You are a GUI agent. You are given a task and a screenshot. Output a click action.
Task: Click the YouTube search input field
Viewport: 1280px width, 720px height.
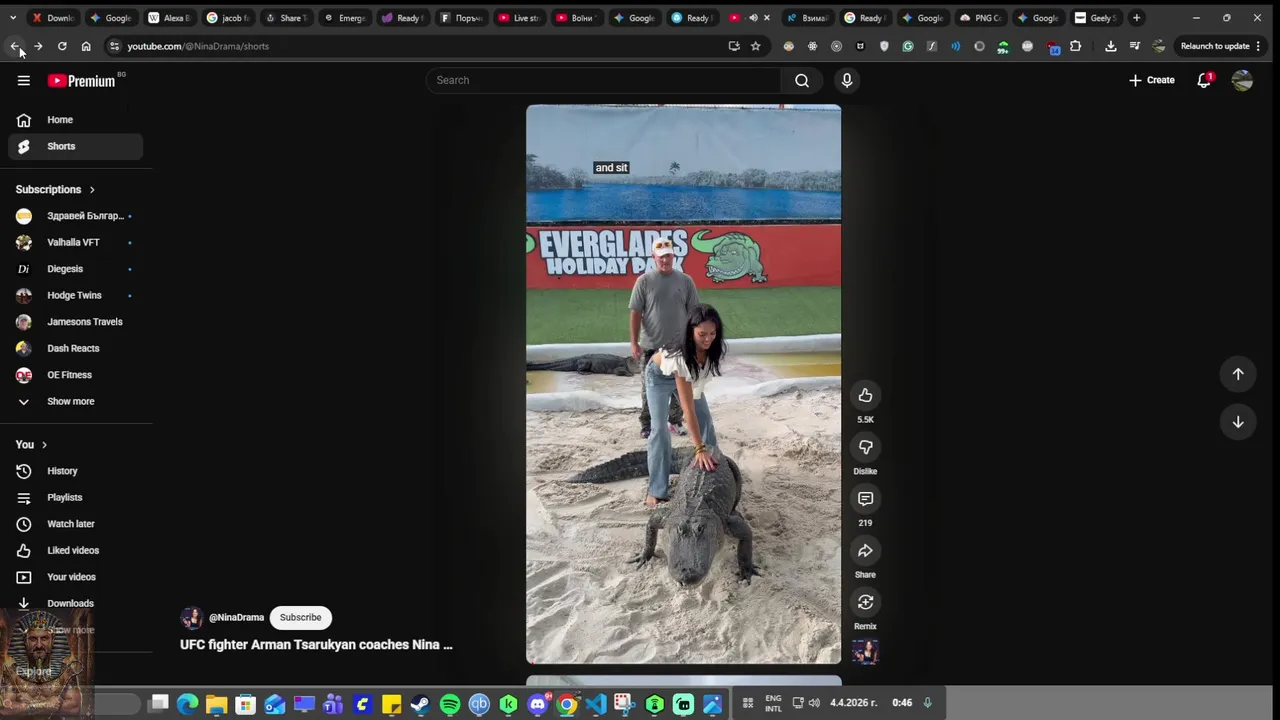[x=603, y=80]
